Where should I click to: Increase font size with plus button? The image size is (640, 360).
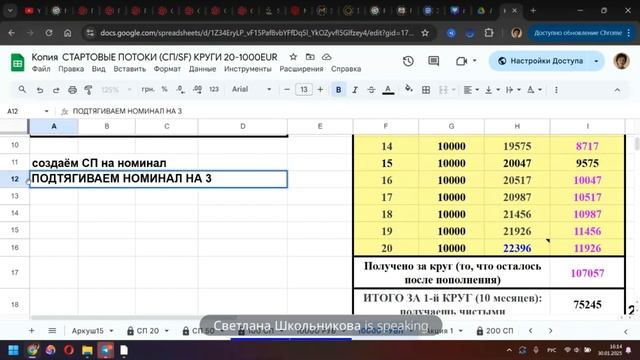[320, 89]
